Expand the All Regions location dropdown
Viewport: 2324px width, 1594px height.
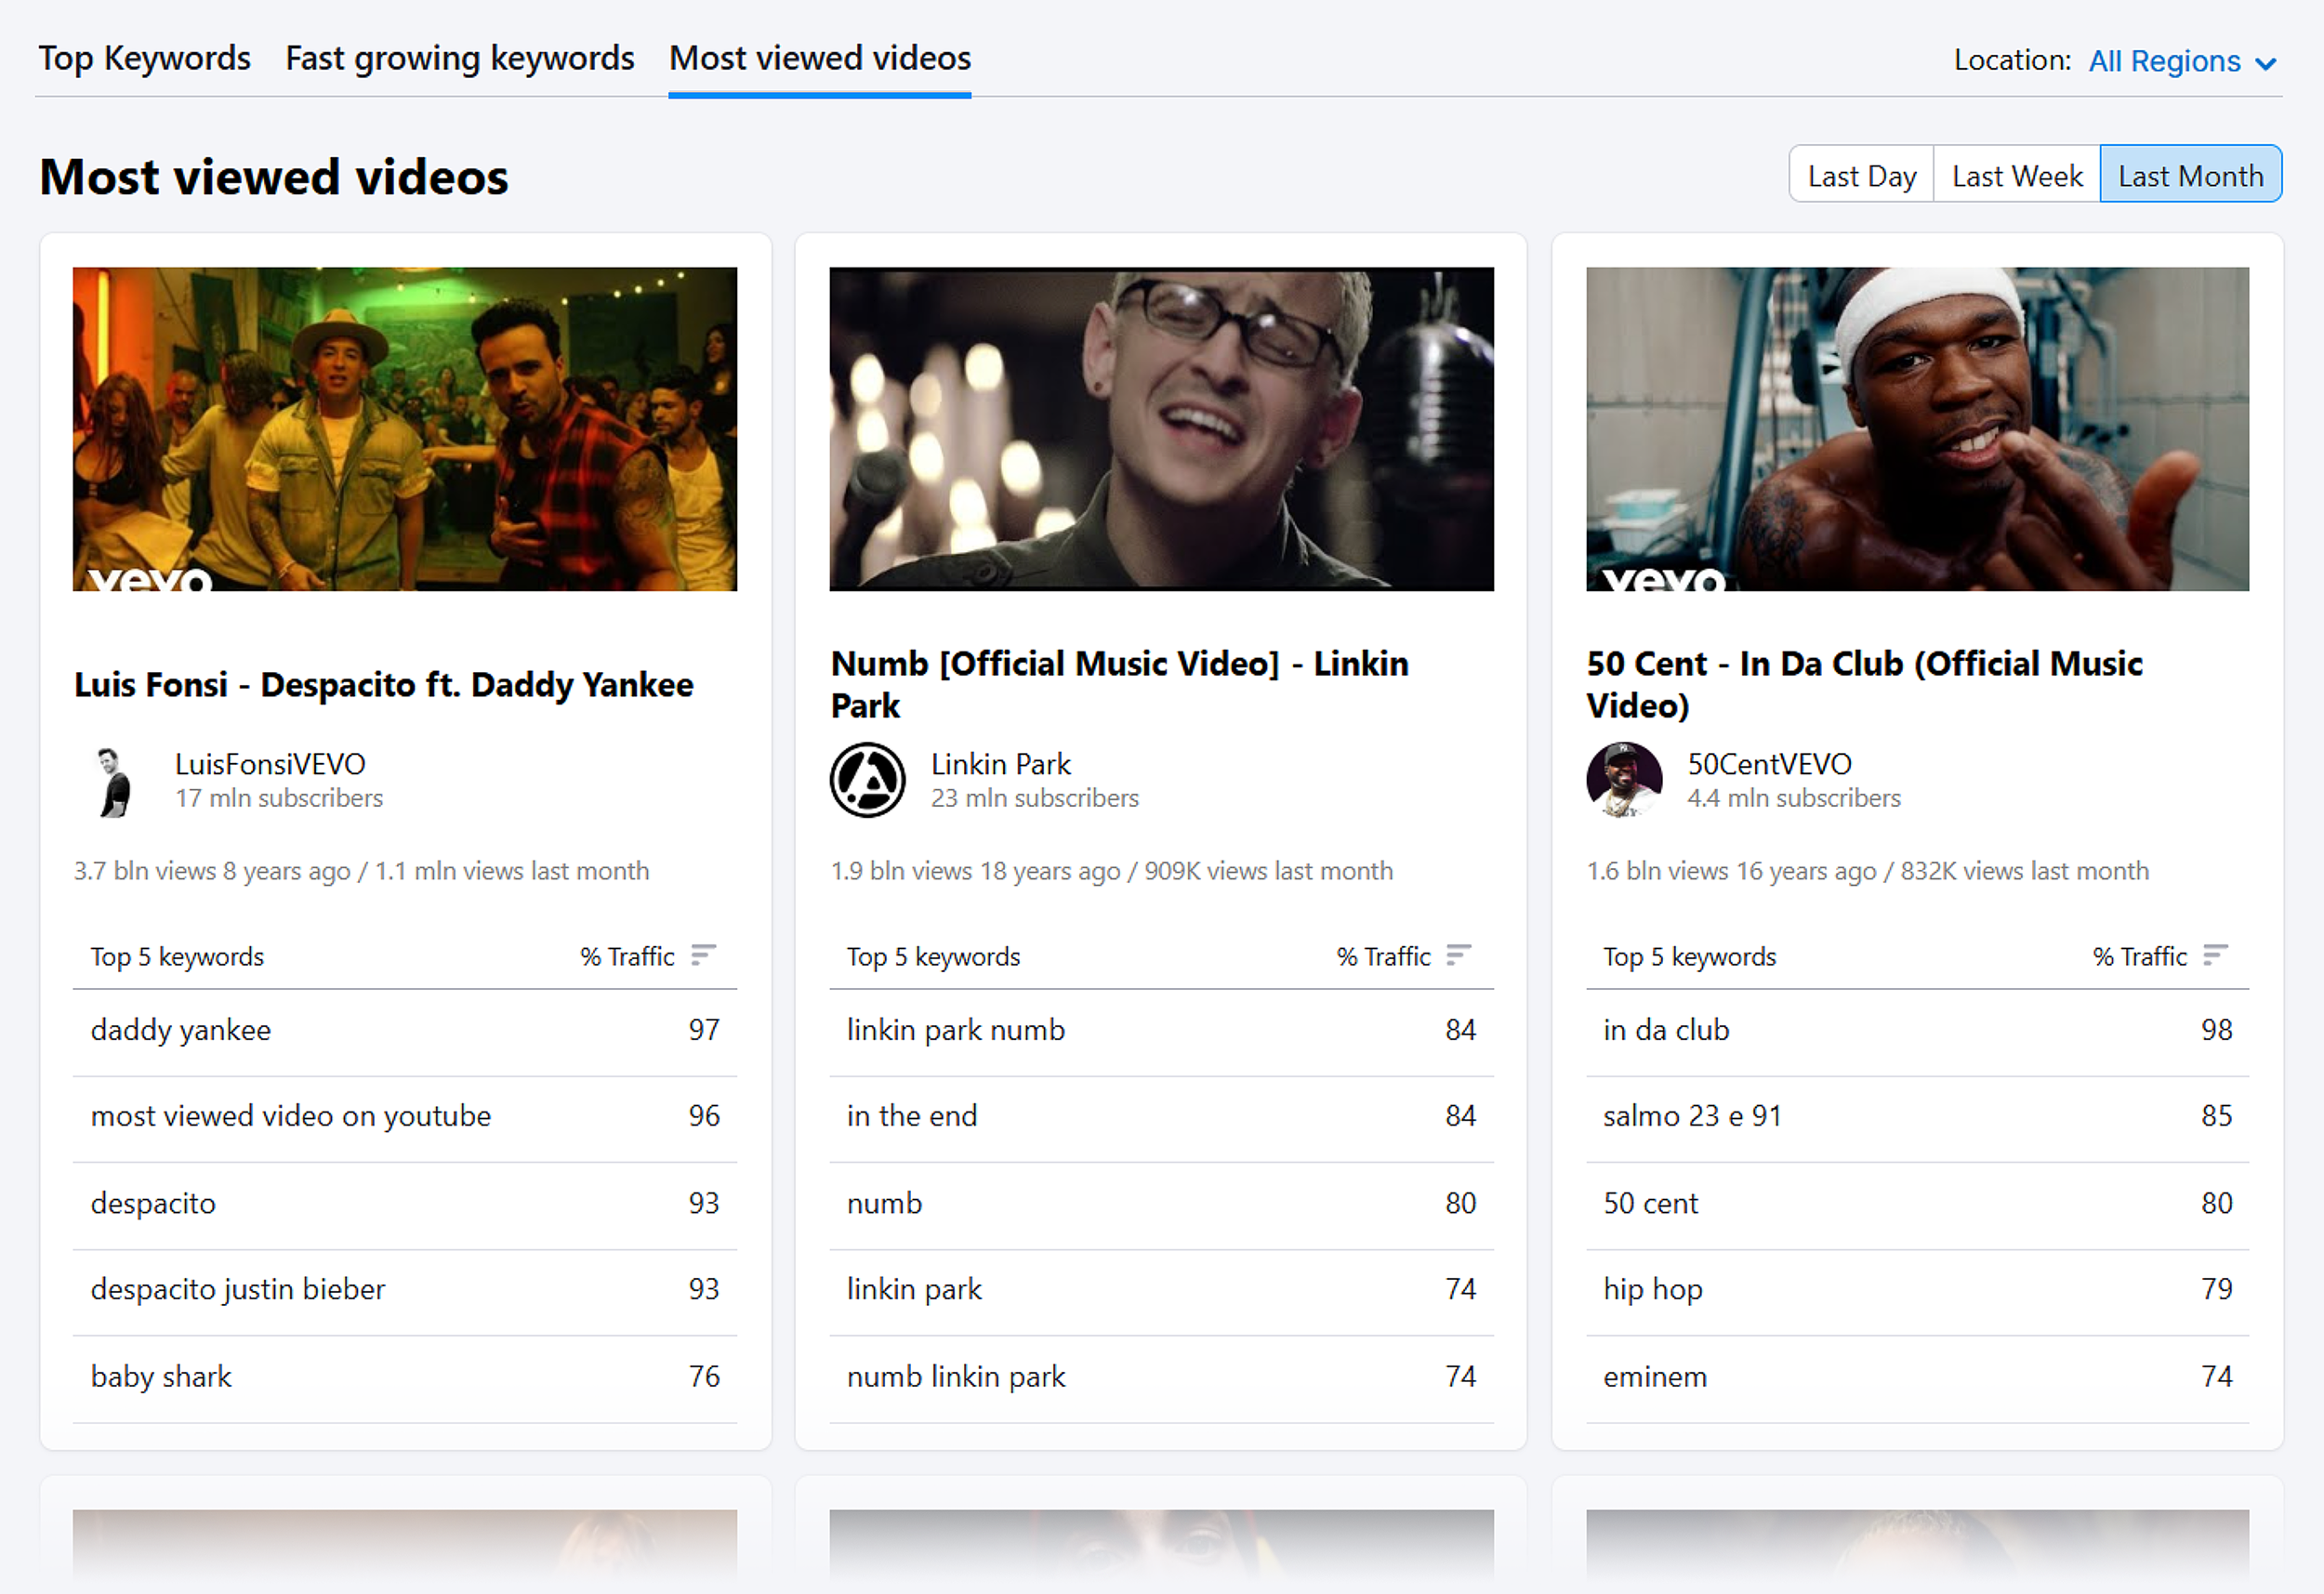coord(2182,61)
